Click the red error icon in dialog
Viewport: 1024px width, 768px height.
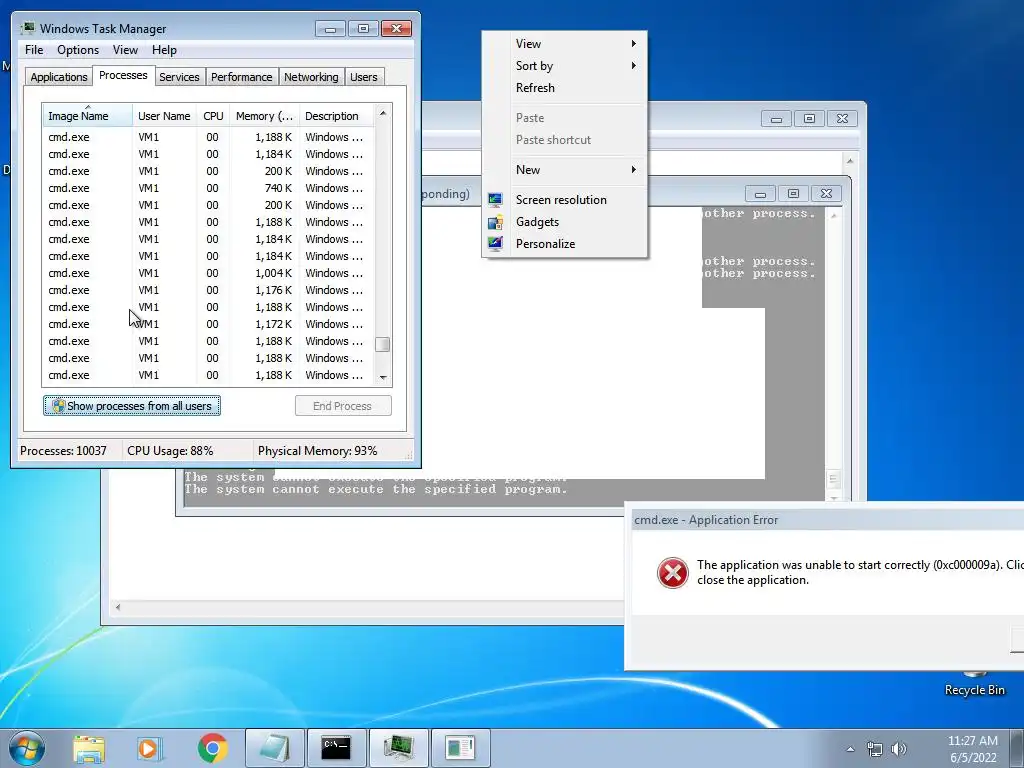point(672,573)
